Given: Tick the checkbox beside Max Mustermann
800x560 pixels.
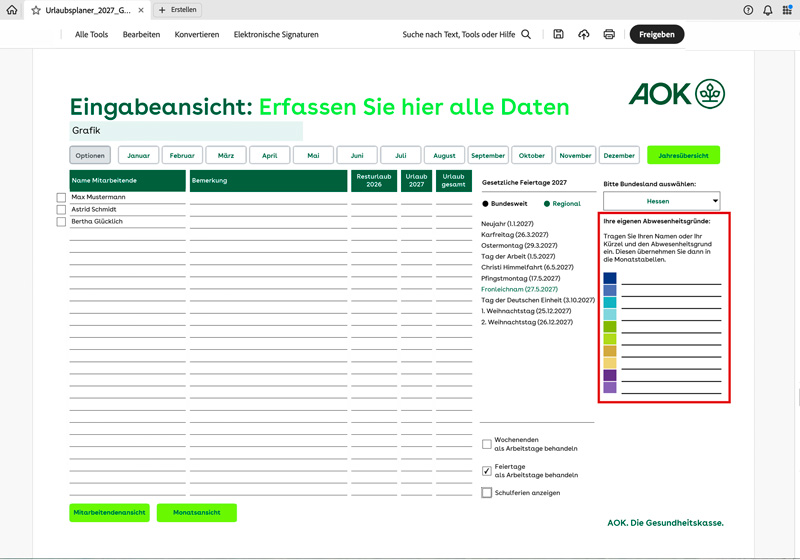Looking at the screenshot, I should point(62,198).
